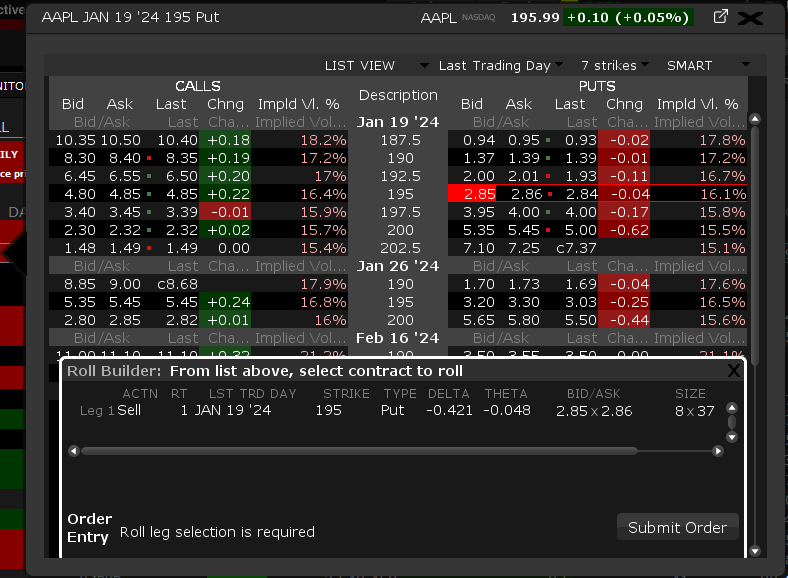Click the PUTS section heading

click(x=597, y=86)
